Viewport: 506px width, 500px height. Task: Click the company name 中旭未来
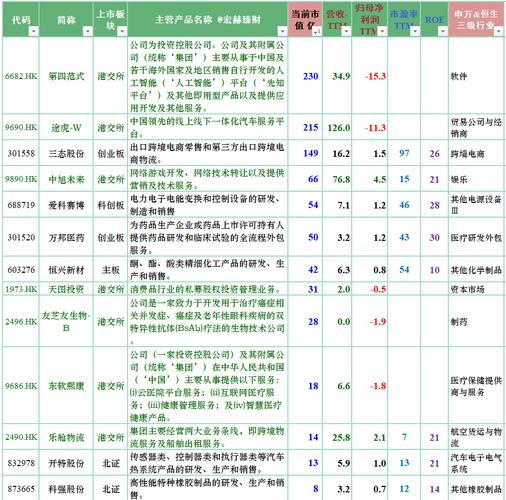point(66,179)
